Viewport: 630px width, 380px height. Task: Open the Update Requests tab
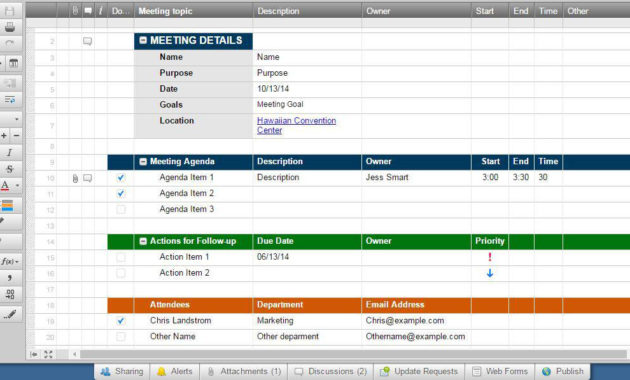419,371
